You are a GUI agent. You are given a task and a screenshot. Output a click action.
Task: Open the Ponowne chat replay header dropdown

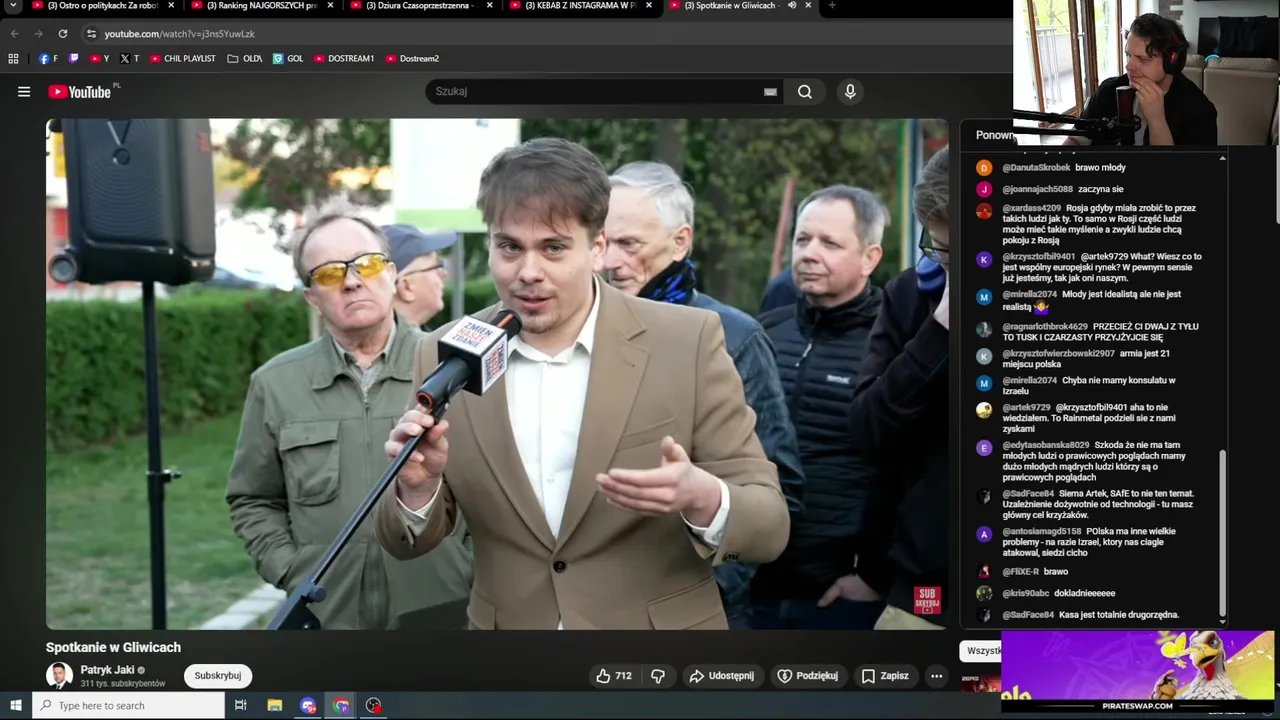[994, 135]
